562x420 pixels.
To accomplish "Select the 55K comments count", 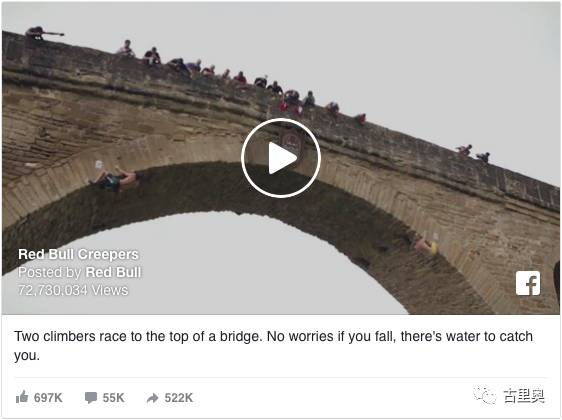I will 113,398.
